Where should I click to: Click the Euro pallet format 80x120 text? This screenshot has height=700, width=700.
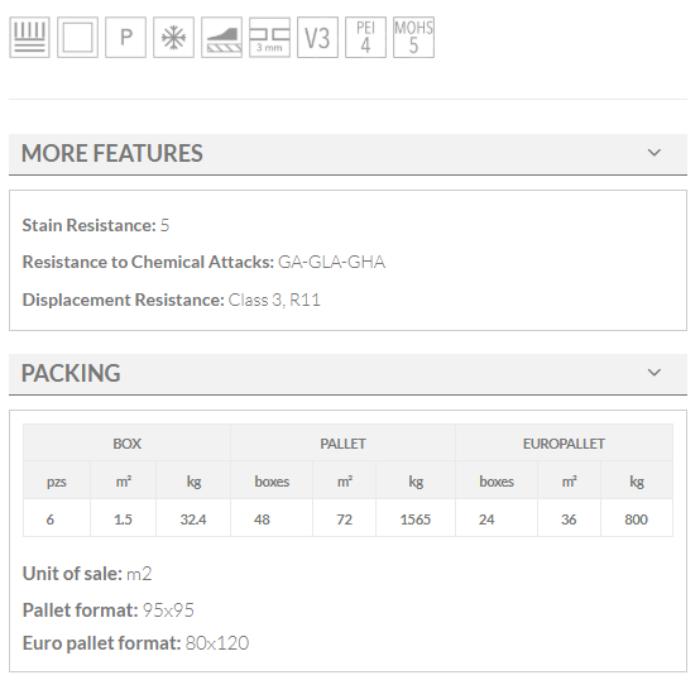(x=135, y=643)
